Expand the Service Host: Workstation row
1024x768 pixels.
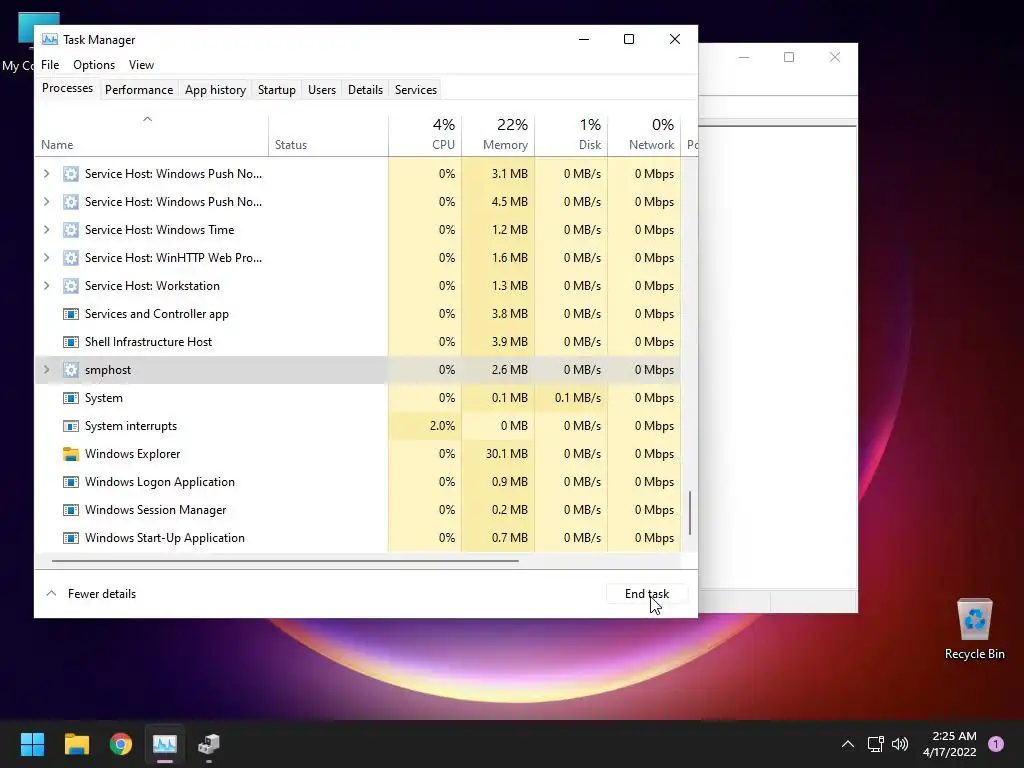46,286
